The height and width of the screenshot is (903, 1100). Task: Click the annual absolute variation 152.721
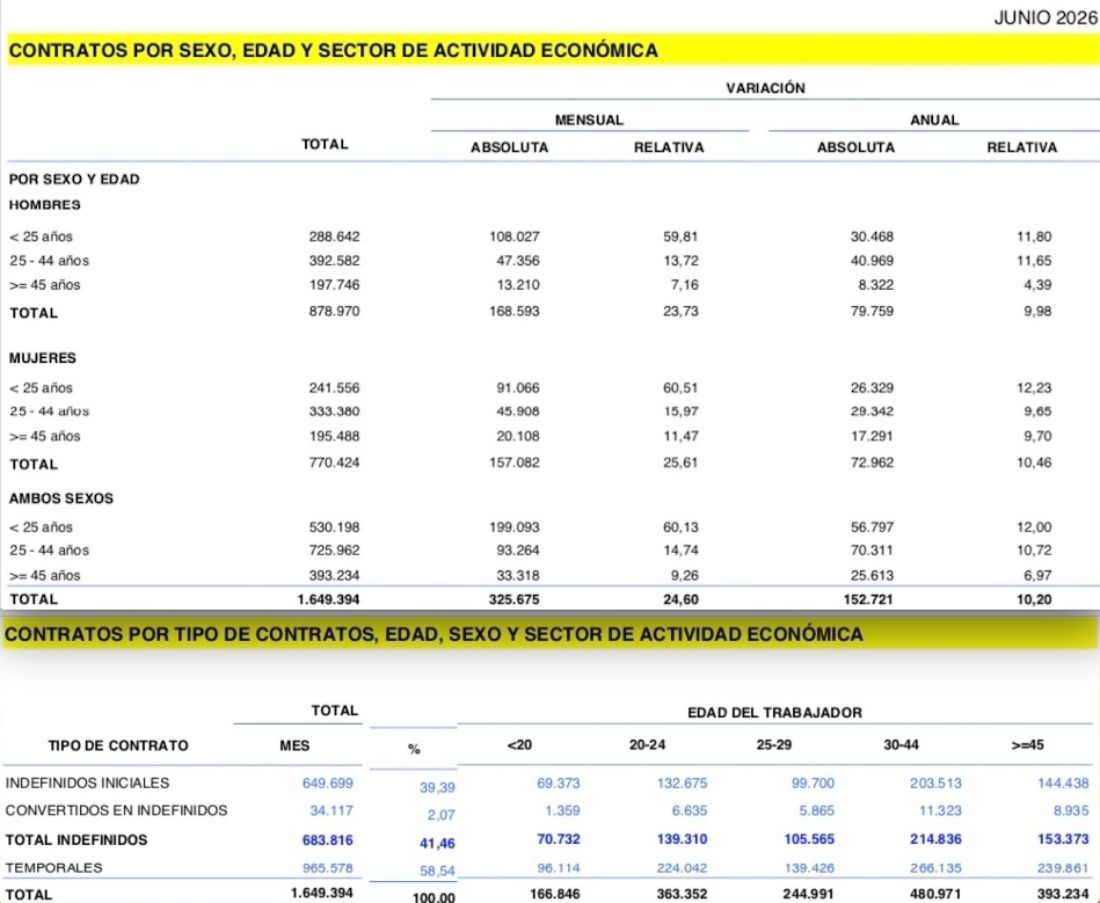868,599
